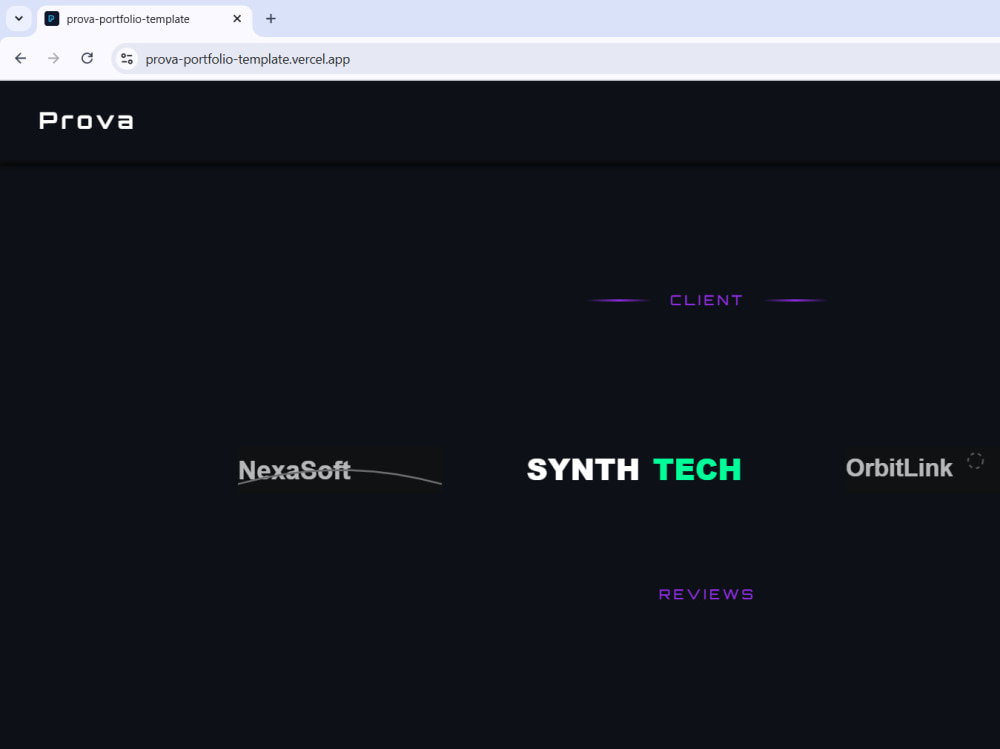Select the prova-portfolio-template tab
This screenshot has height=749, width=1000.
[x=145, y=19]
